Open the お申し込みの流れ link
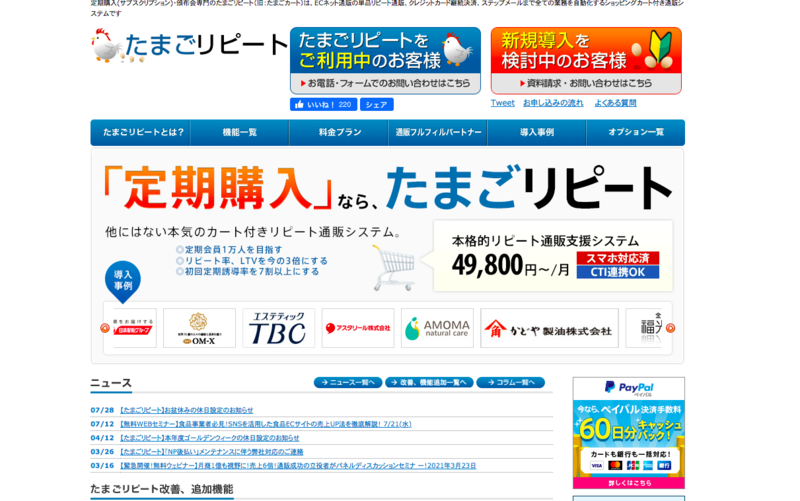 point(553,103)
